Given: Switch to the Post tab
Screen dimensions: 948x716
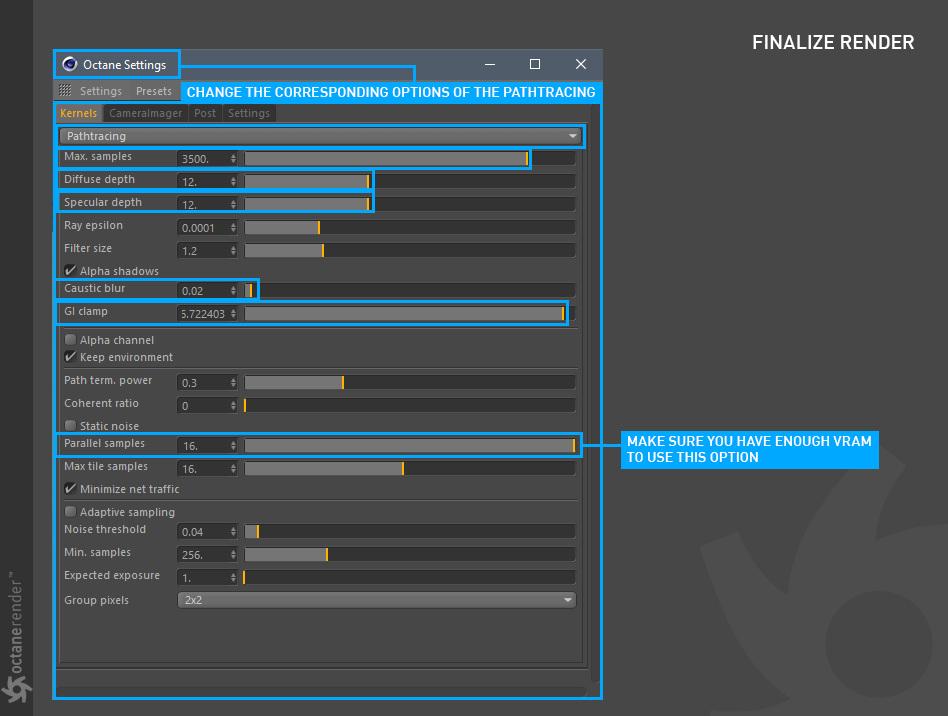Looking at the screenshot, I should point(205,113).
